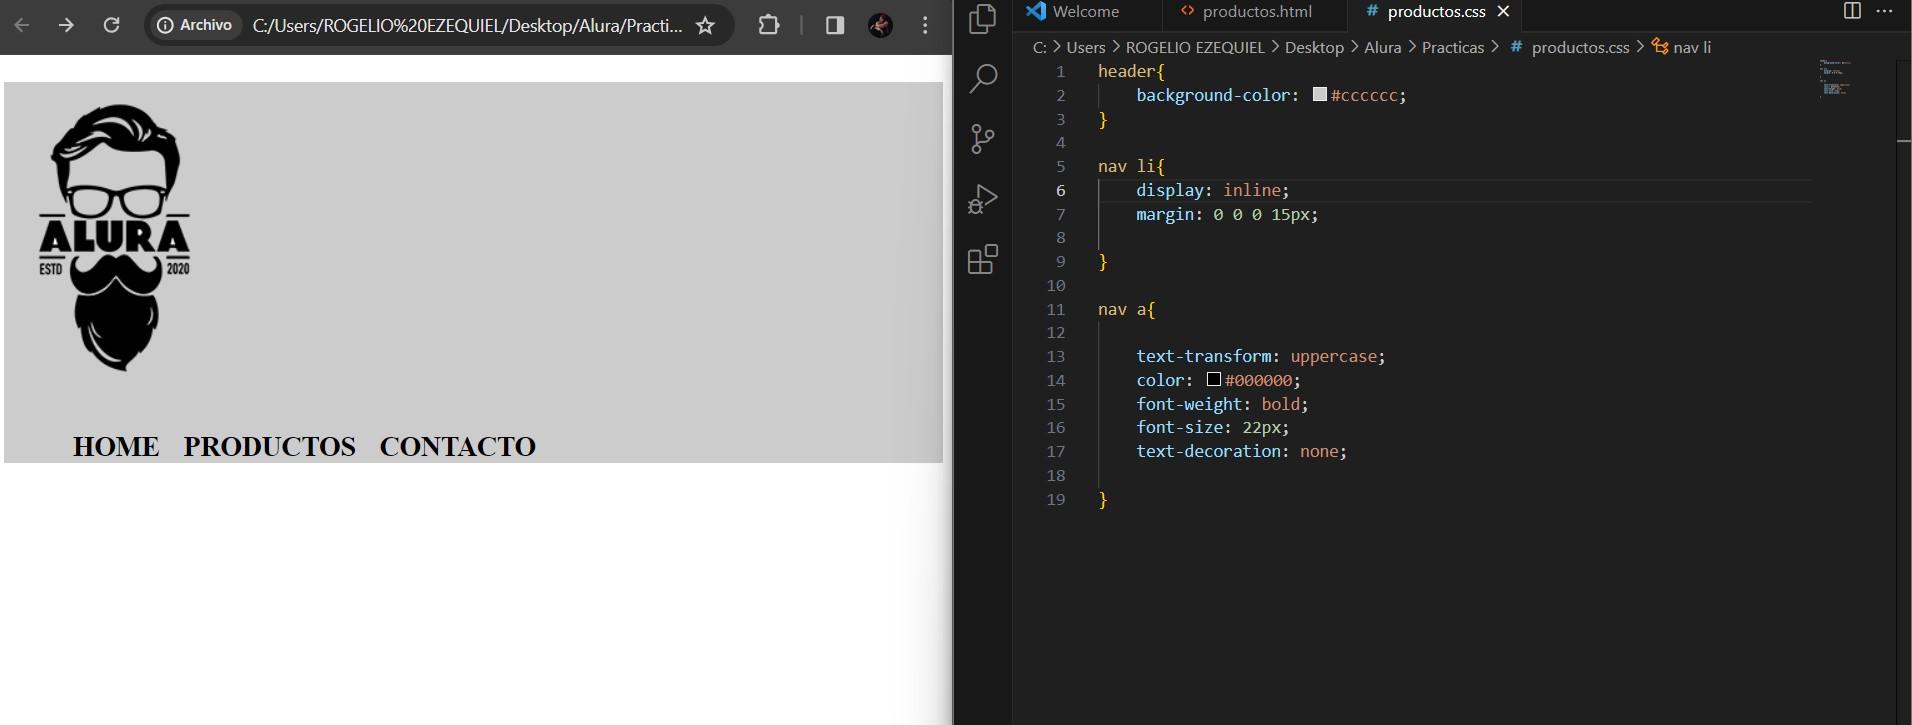Click the closing brace on line 19
This screenshot has height=725, width=1912.
pos(1103,499)
